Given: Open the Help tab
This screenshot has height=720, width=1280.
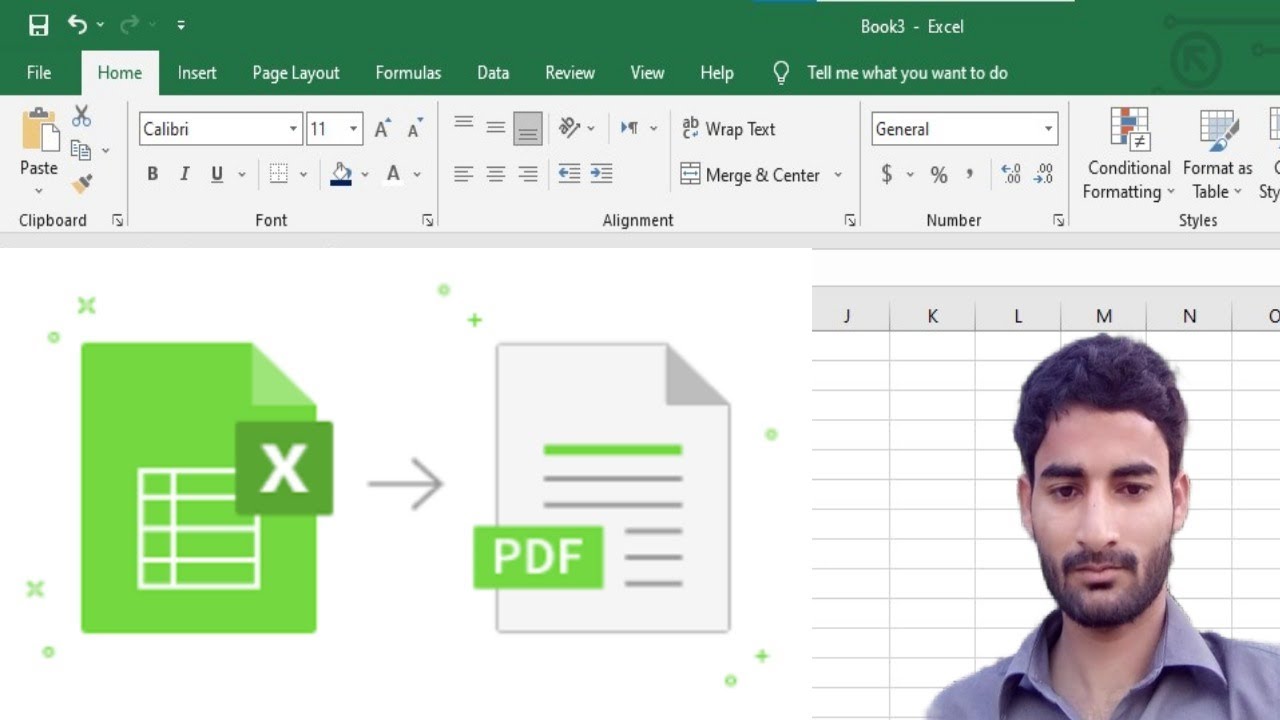Looking at the screenshot, I should 717,72.
